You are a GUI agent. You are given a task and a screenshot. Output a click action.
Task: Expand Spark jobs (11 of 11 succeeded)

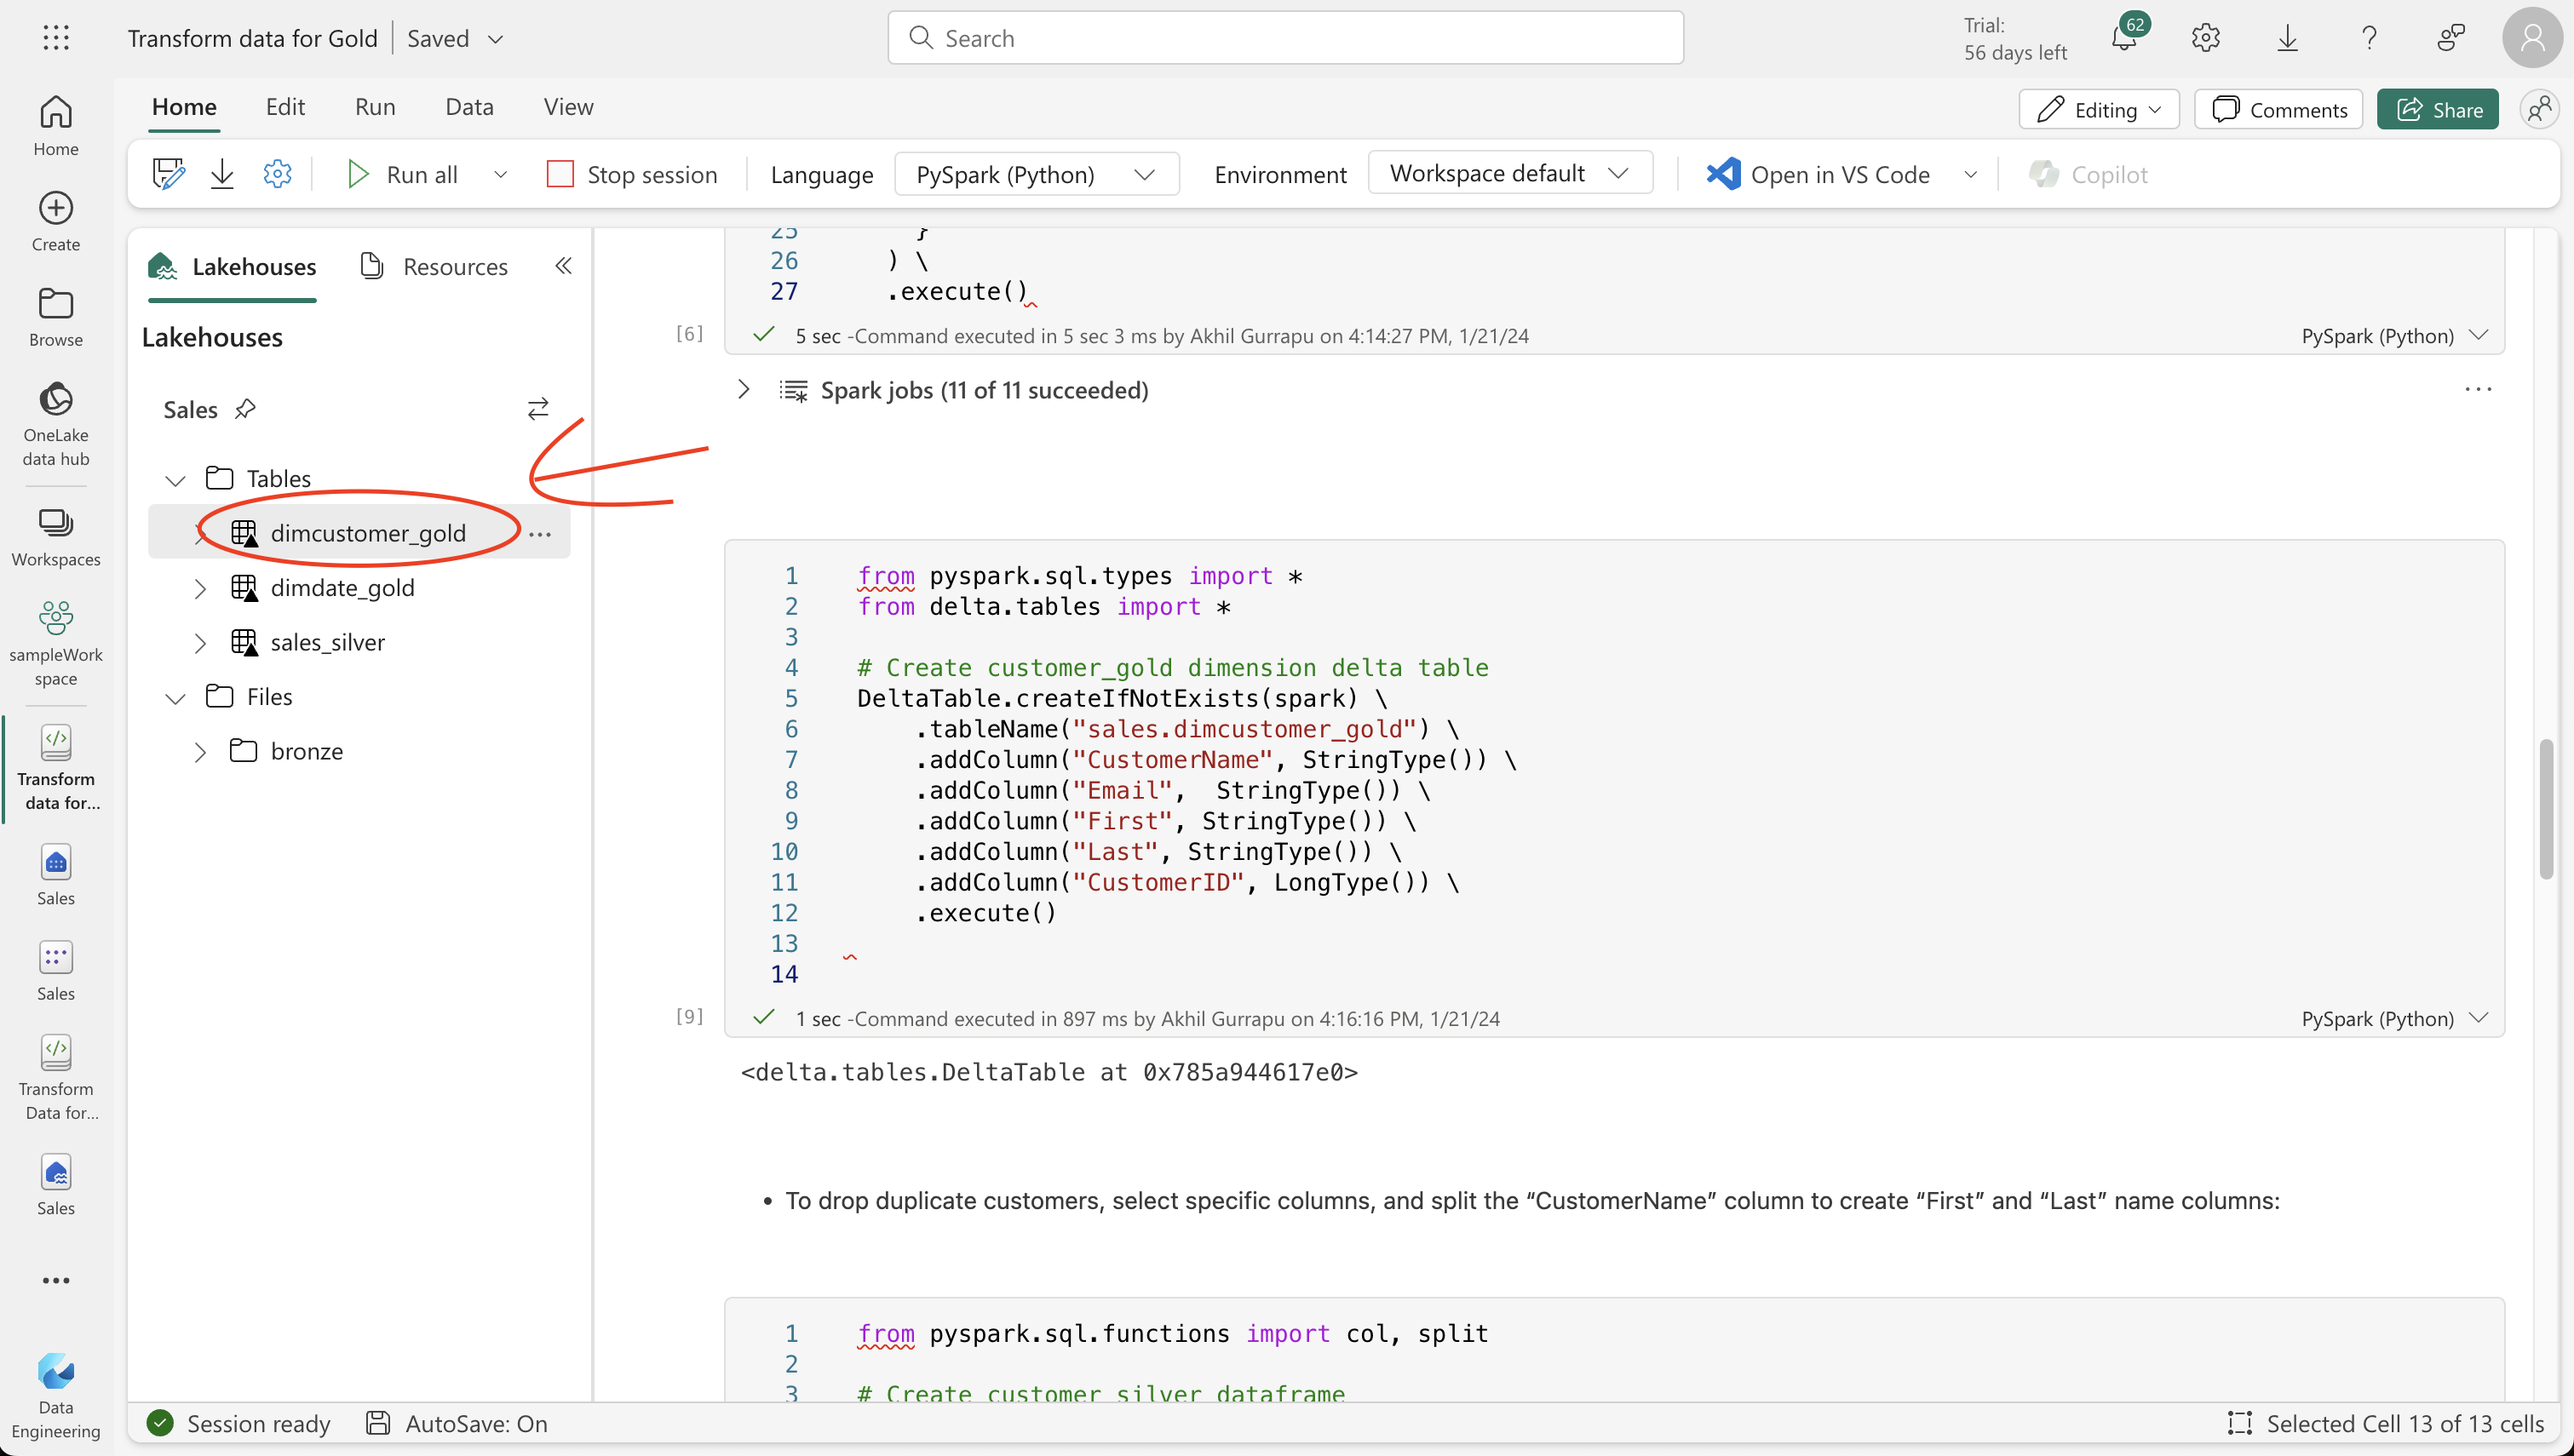click(744, 389)
